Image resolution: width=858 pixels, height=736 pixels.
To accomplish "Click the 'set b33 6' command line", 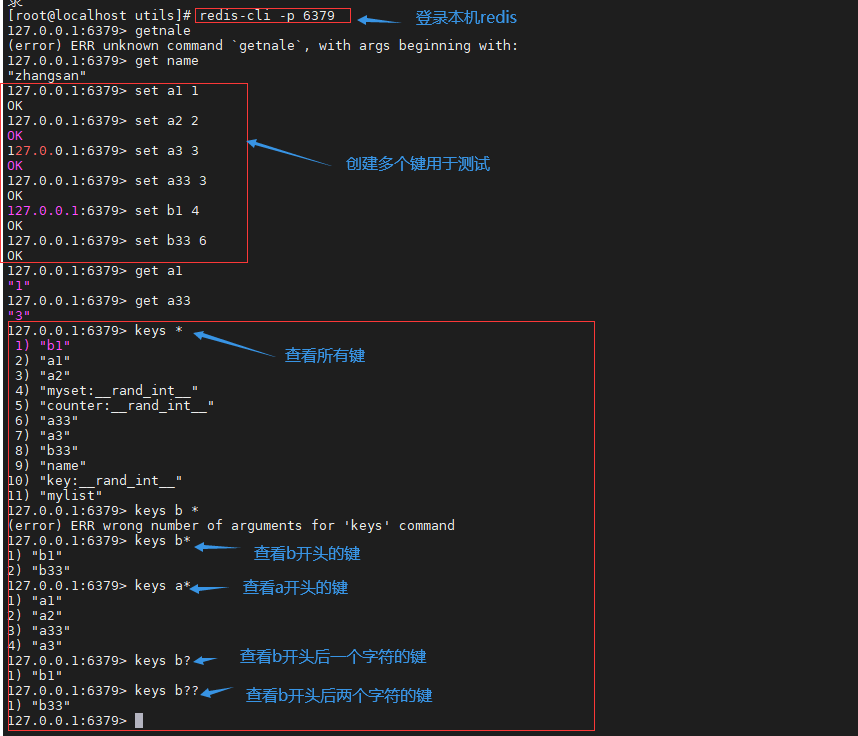I will (107, 241).
